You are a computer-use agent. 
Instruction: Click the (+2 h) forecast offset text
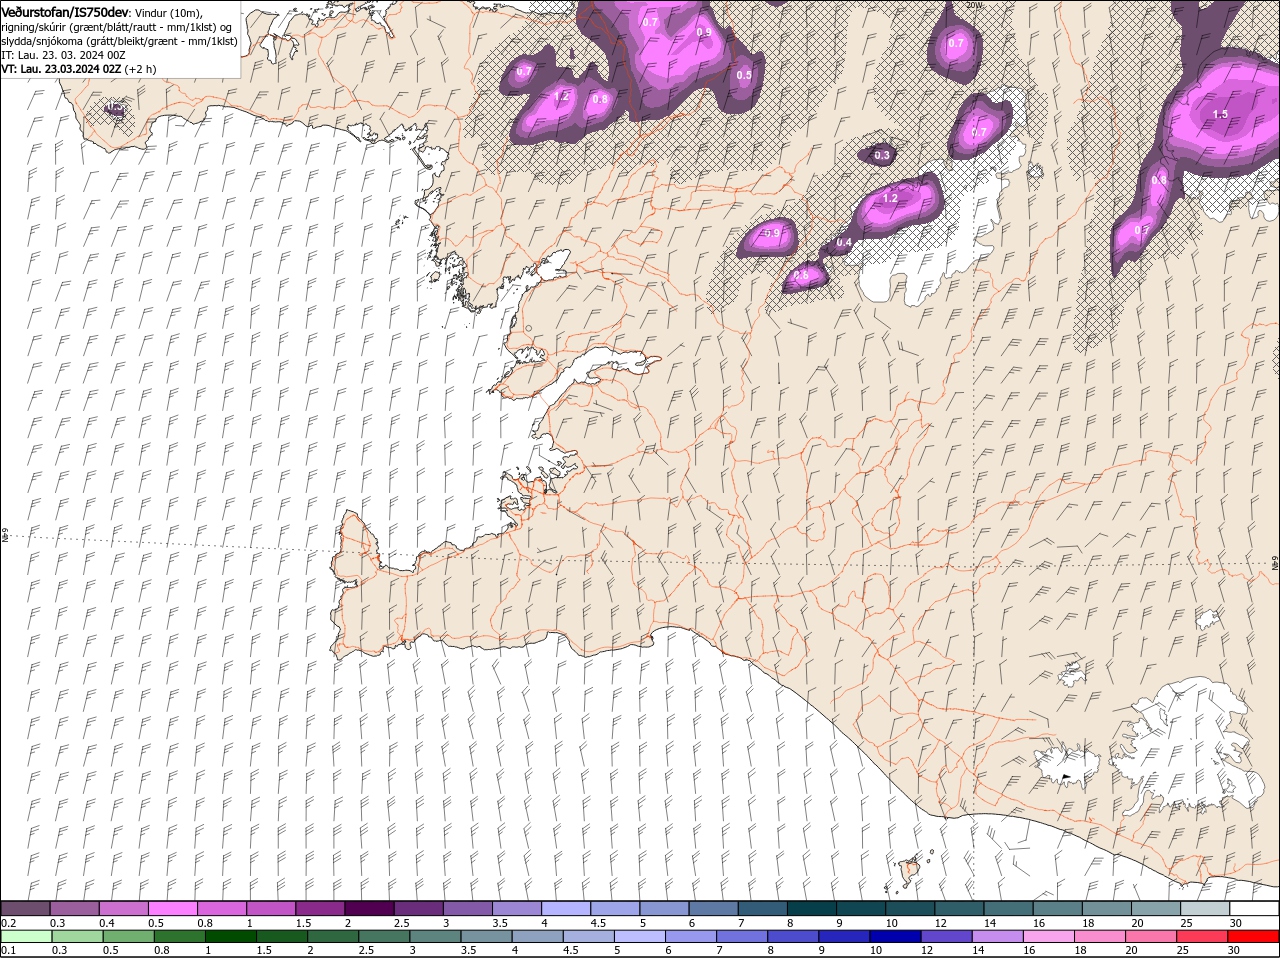(x=140, y=69)
